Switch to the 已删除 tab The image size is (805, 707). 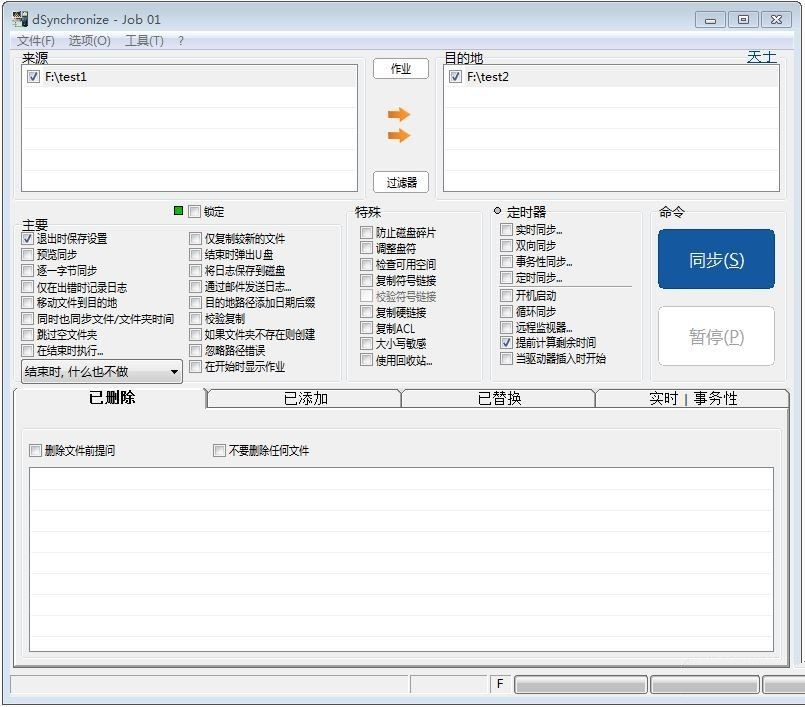110,398
